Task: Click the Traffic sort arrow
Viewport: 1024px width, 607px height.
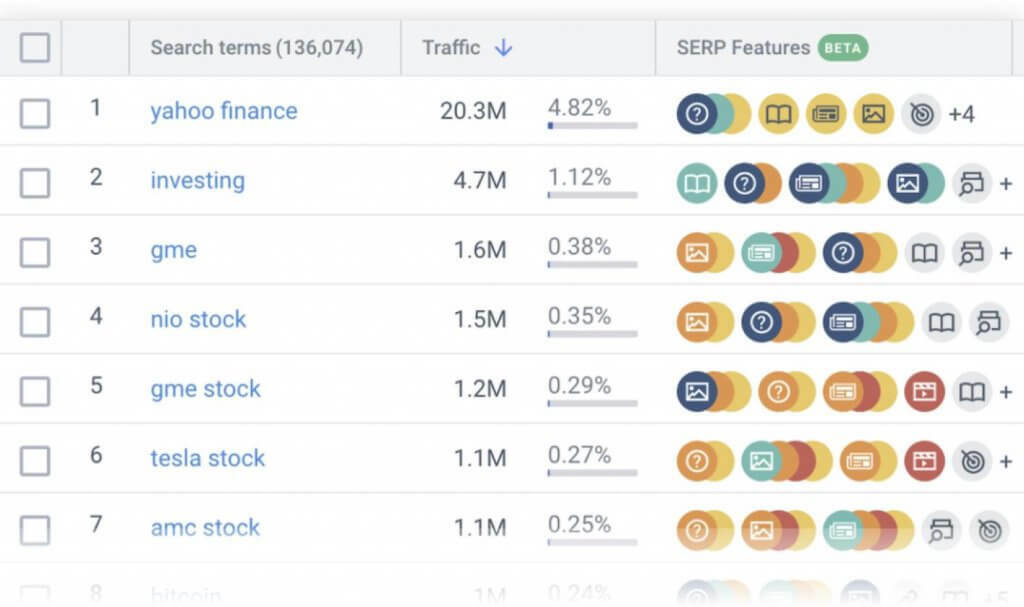Action: [504, 47]
